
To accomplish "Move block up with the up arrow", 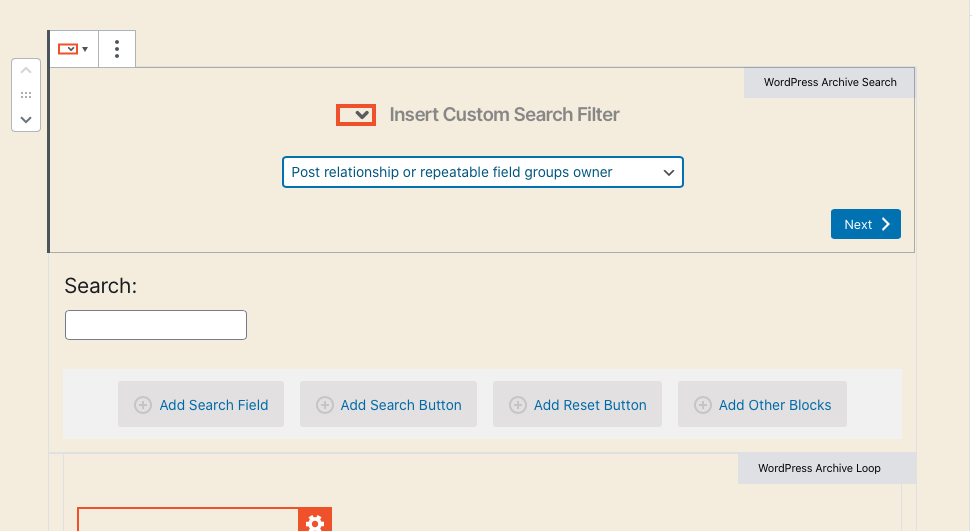I will (26, 71).
